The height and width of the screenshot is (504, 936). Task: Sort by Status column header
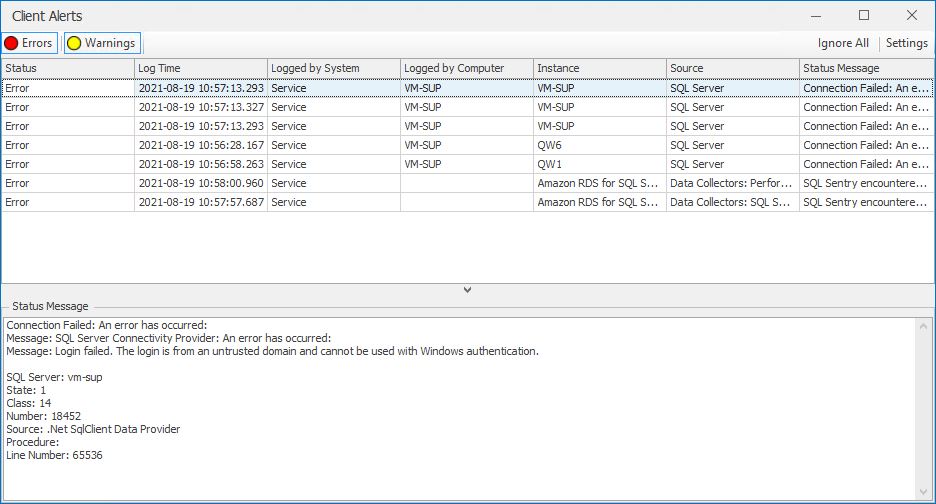pos(68,68)
